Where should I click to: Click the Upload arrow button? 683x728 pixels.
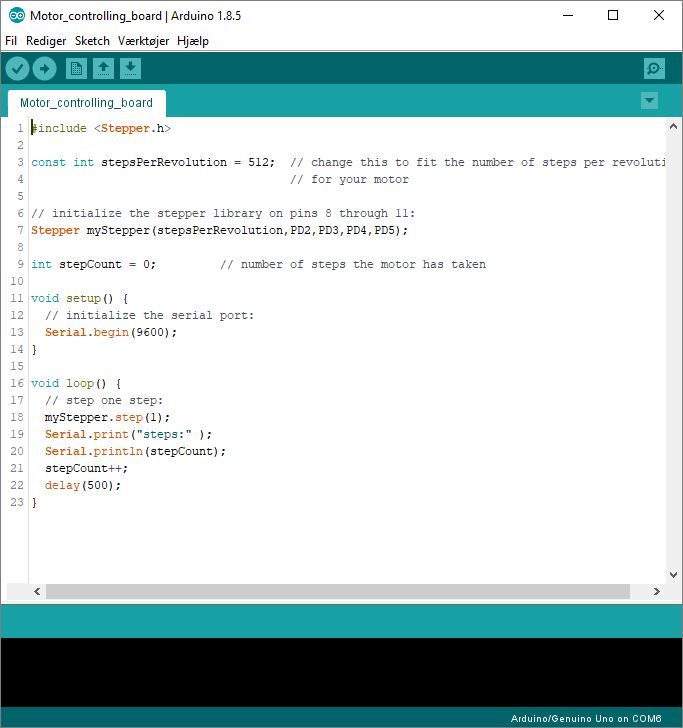[x=45, y=69]
